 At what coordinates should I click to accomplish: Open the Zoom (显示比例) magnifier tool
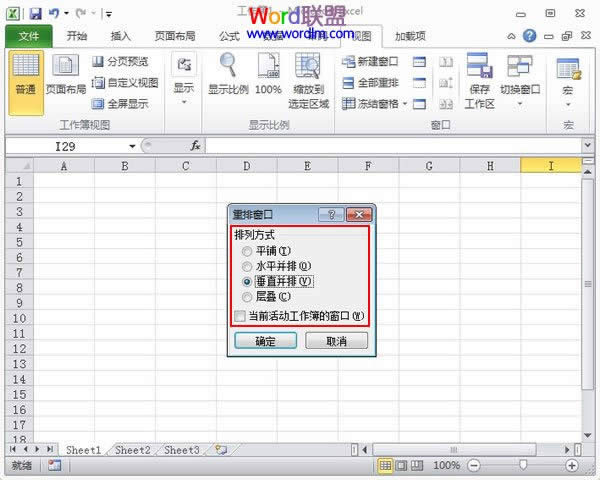tap(228, 75)
